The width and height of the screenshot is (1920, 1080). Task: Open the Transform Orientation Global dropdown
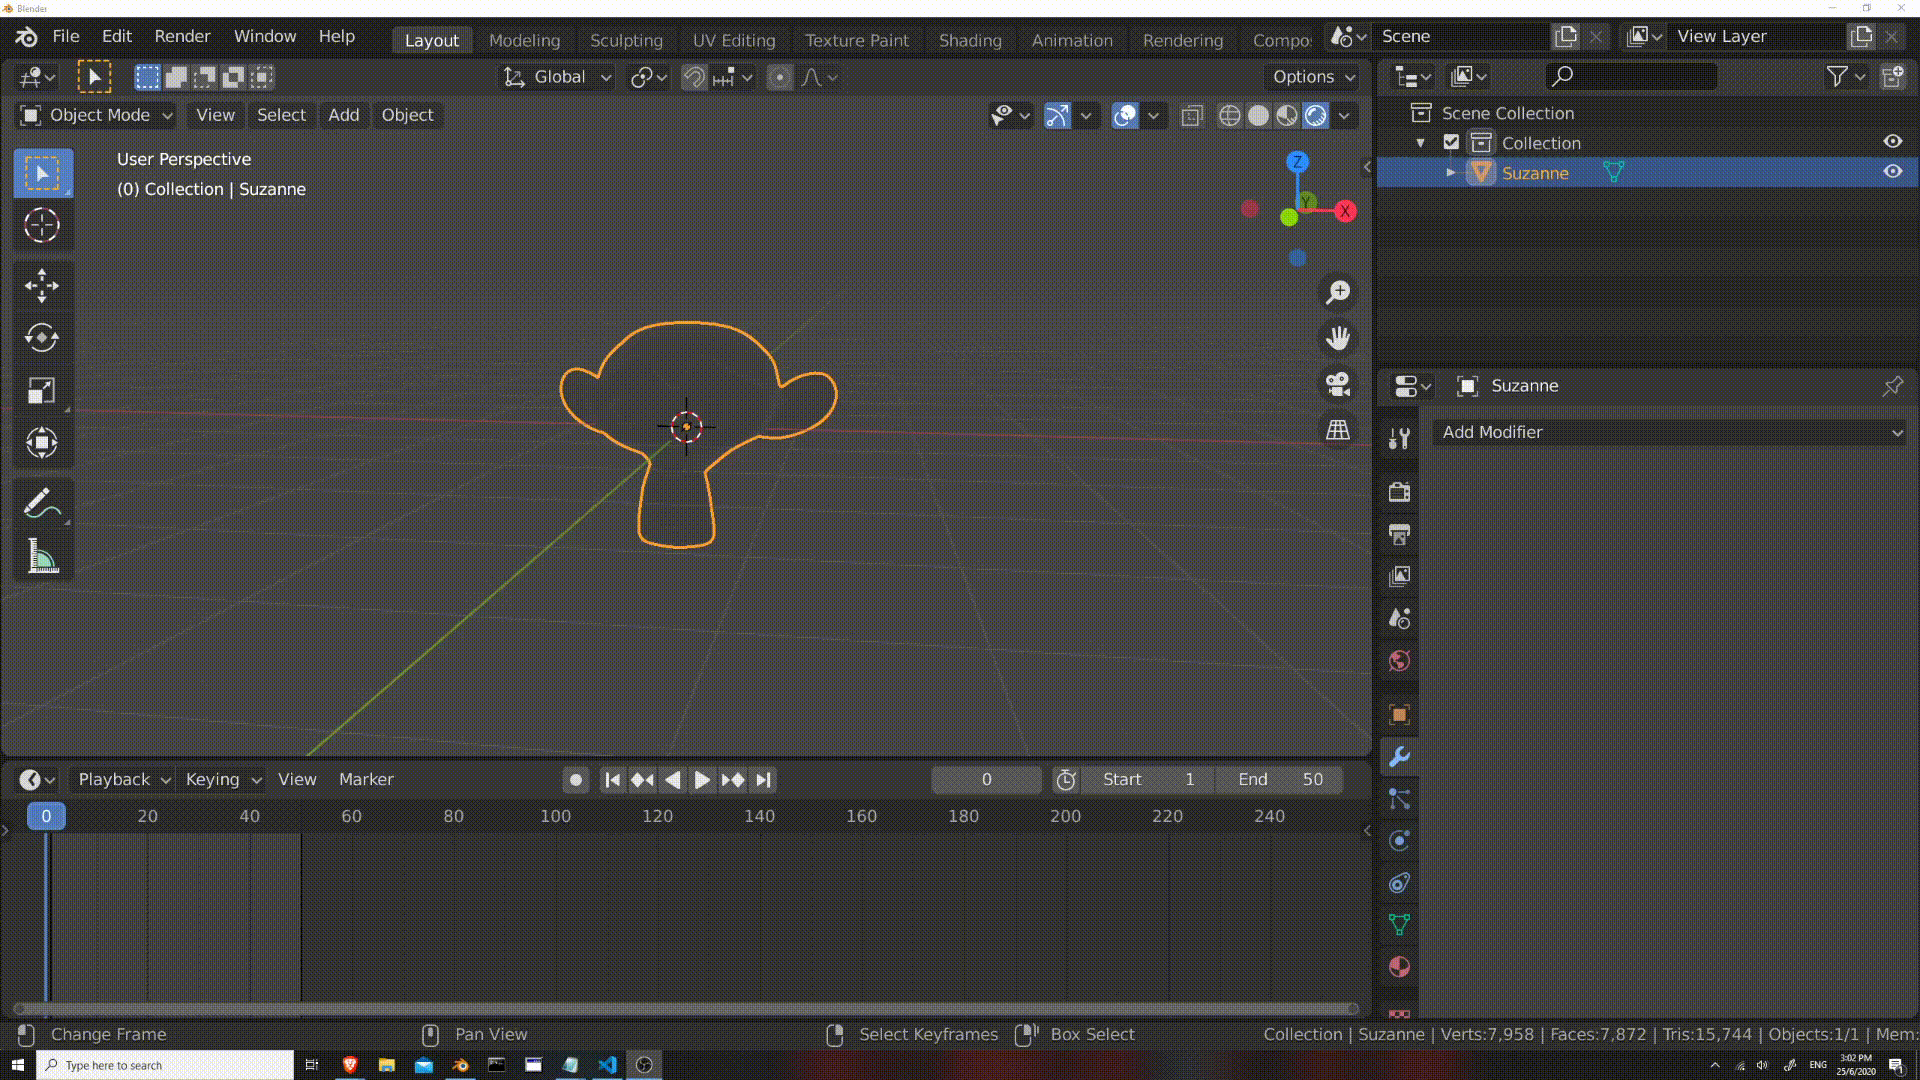pyautogui.click(x=556, y=77)
